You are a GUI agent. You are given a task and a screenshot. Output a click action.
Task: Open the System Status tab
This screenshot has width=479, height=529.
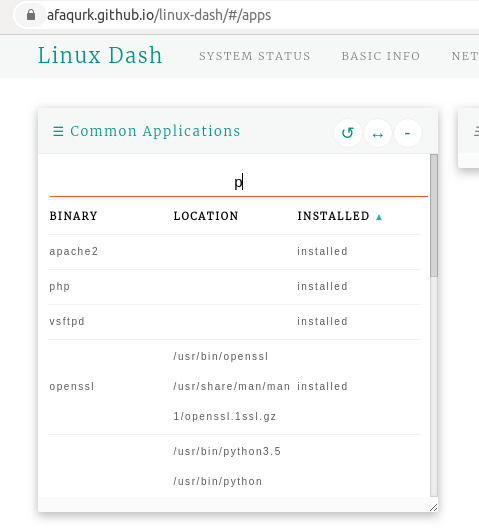tap(254, 56)
